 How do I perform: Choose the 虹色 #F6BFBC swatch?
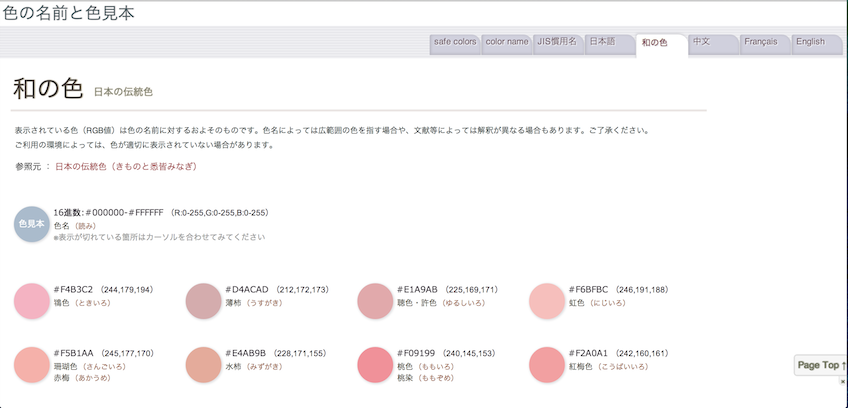pos(547,301)
